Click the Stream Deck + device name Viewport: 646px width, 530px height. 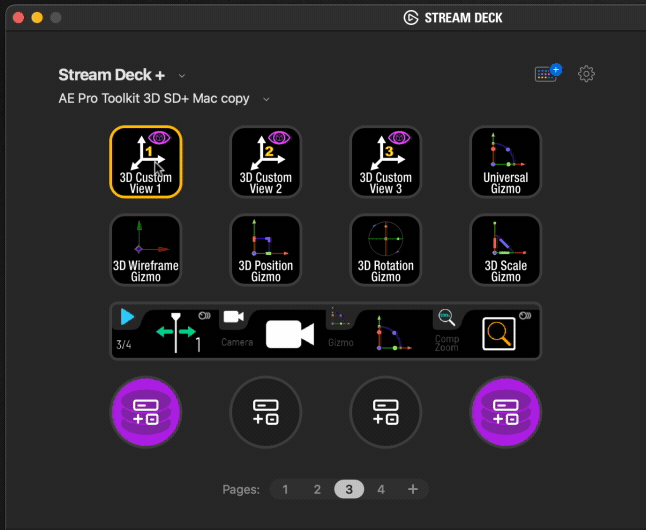point(112,75)
